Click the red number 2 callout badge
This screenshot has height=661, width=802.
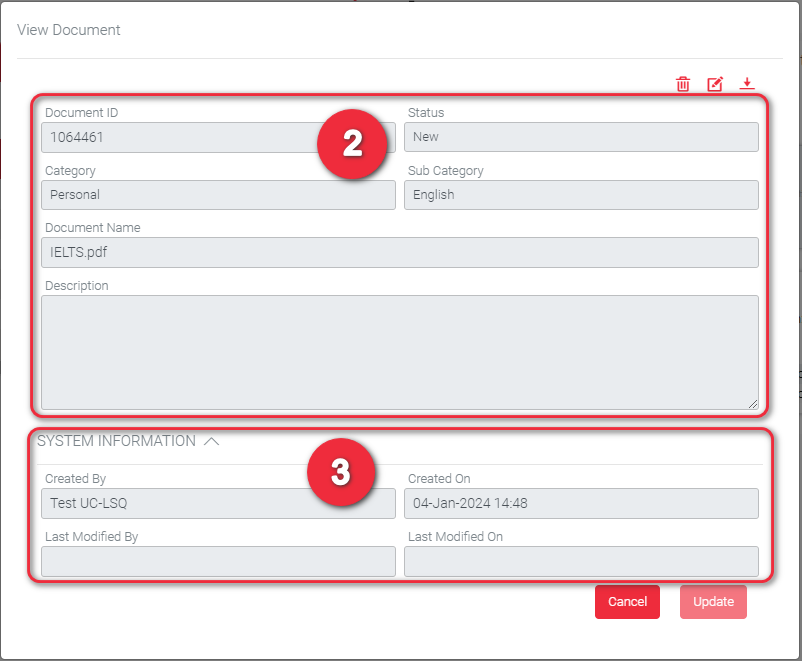click(352, 145)
